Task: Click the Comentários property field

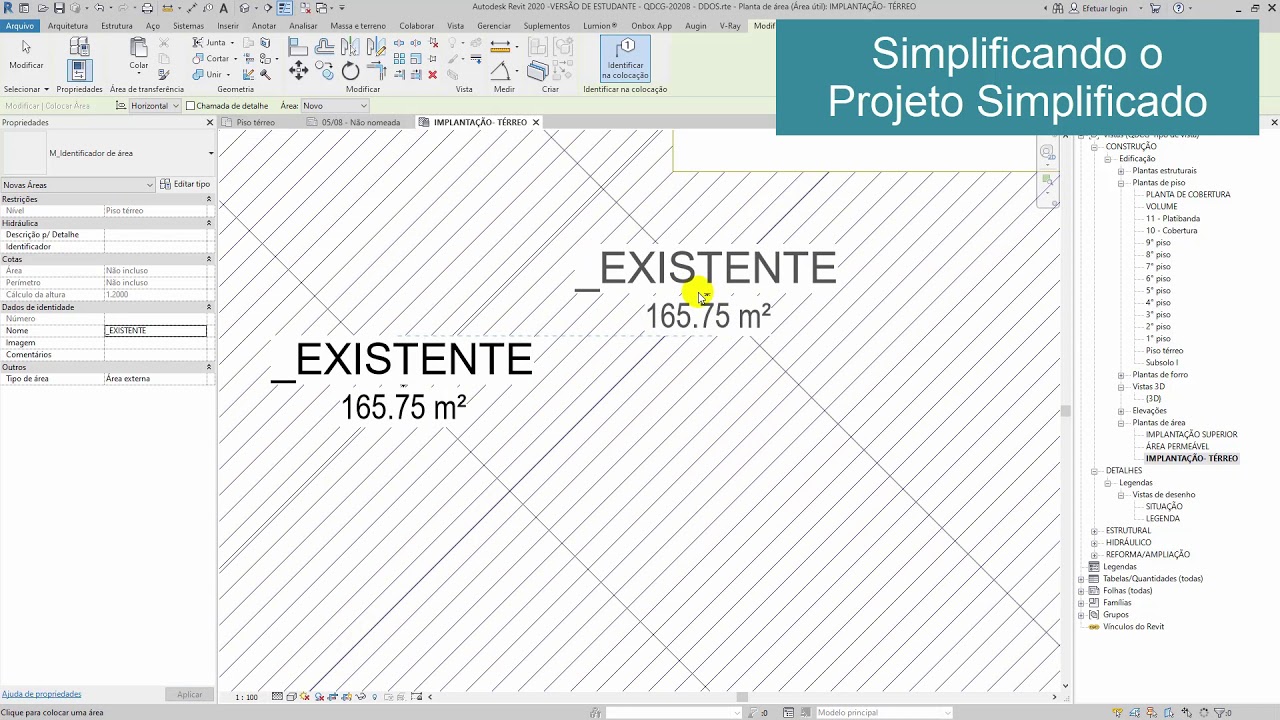Action: point(155,355)
